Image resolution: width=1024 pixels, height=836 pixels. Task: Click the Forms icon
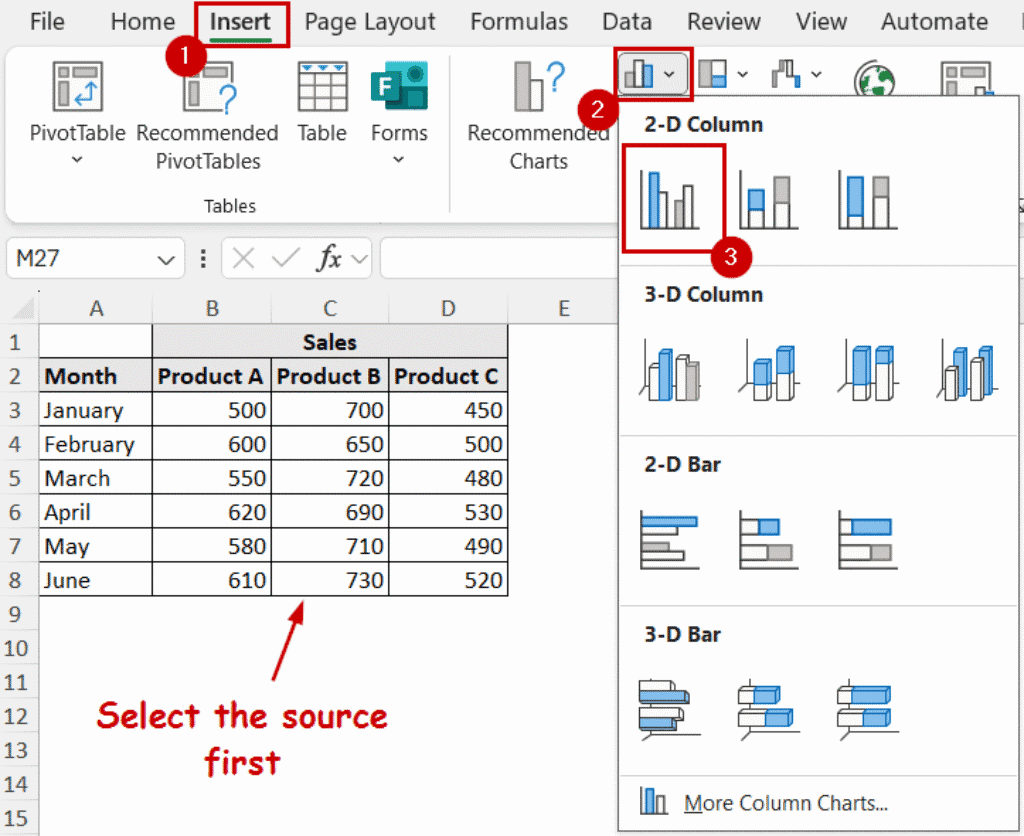pos(399,86)
